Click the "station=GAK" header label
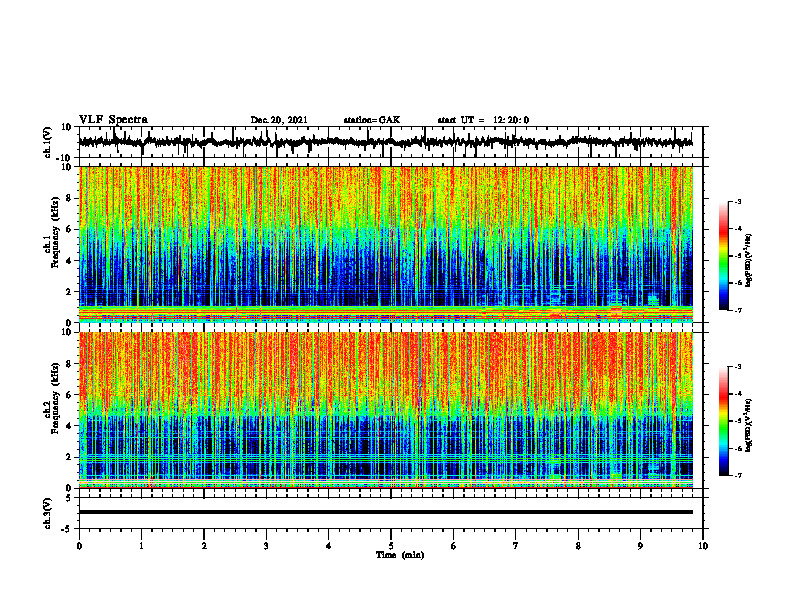Viewport: 792px width, 612px height. pyautogui.click(x=372, y=120)
